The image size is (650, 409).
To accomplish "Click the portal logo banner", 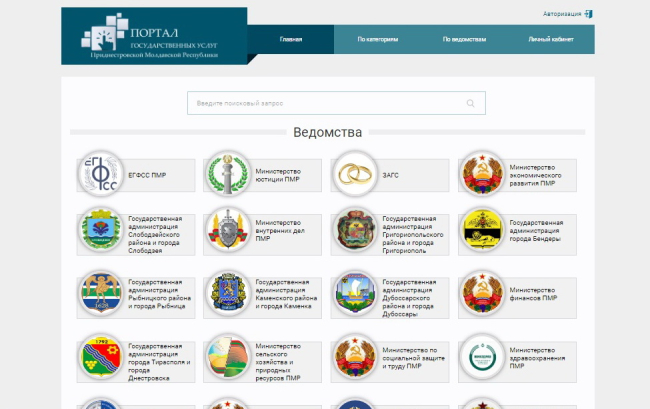I will pos(153,36).
